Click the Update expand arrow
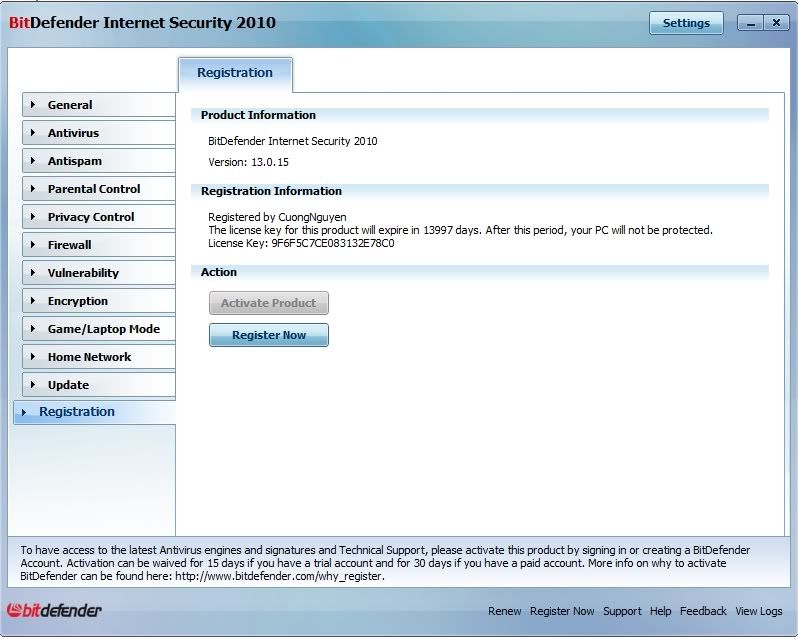This screenshot has height=637, width=798. click(x=33, y=385)
